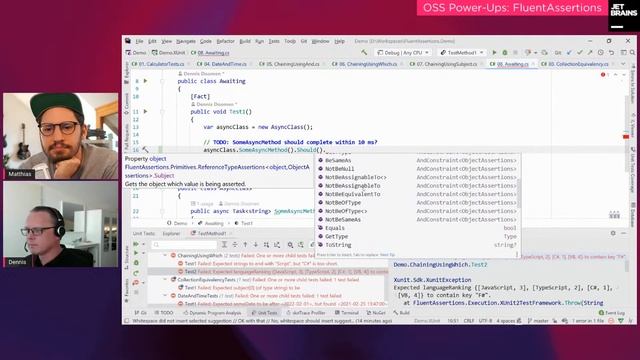Hide unit tests panel with minimize dash
The image size is (640, 360).
pos(624,233)
